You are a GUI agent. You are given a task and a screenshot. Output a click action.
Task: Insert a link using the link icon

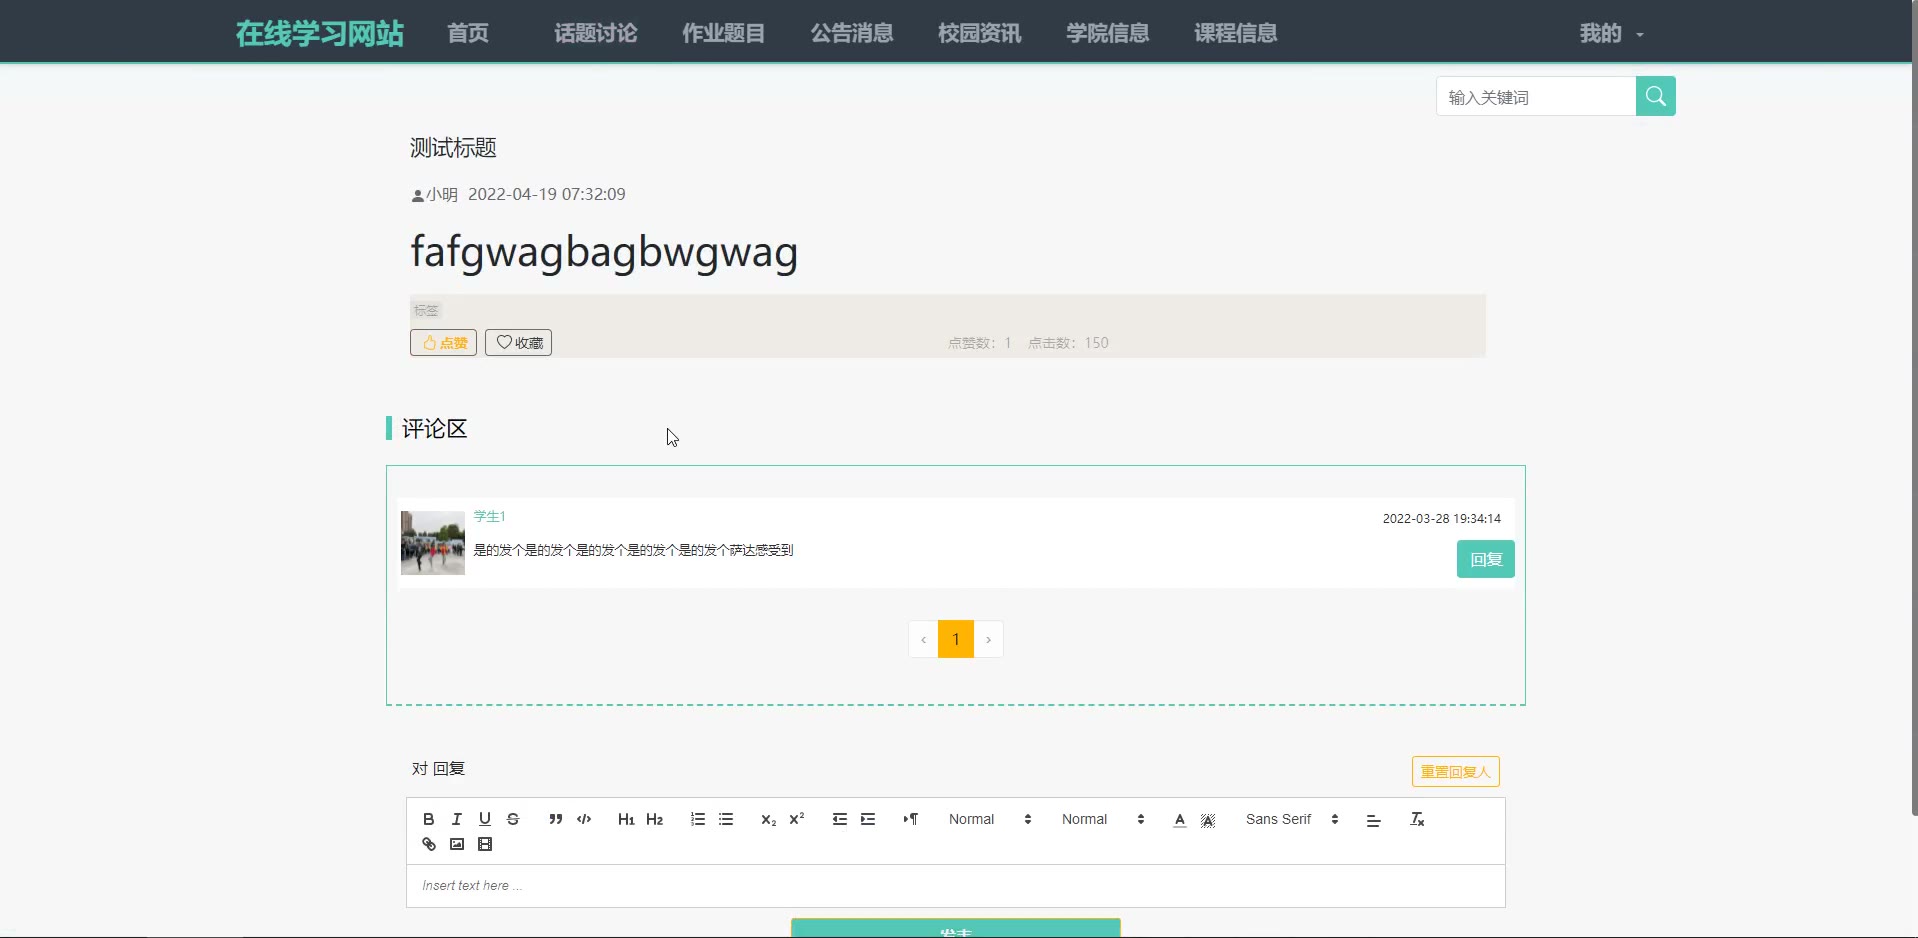point(429,844)
